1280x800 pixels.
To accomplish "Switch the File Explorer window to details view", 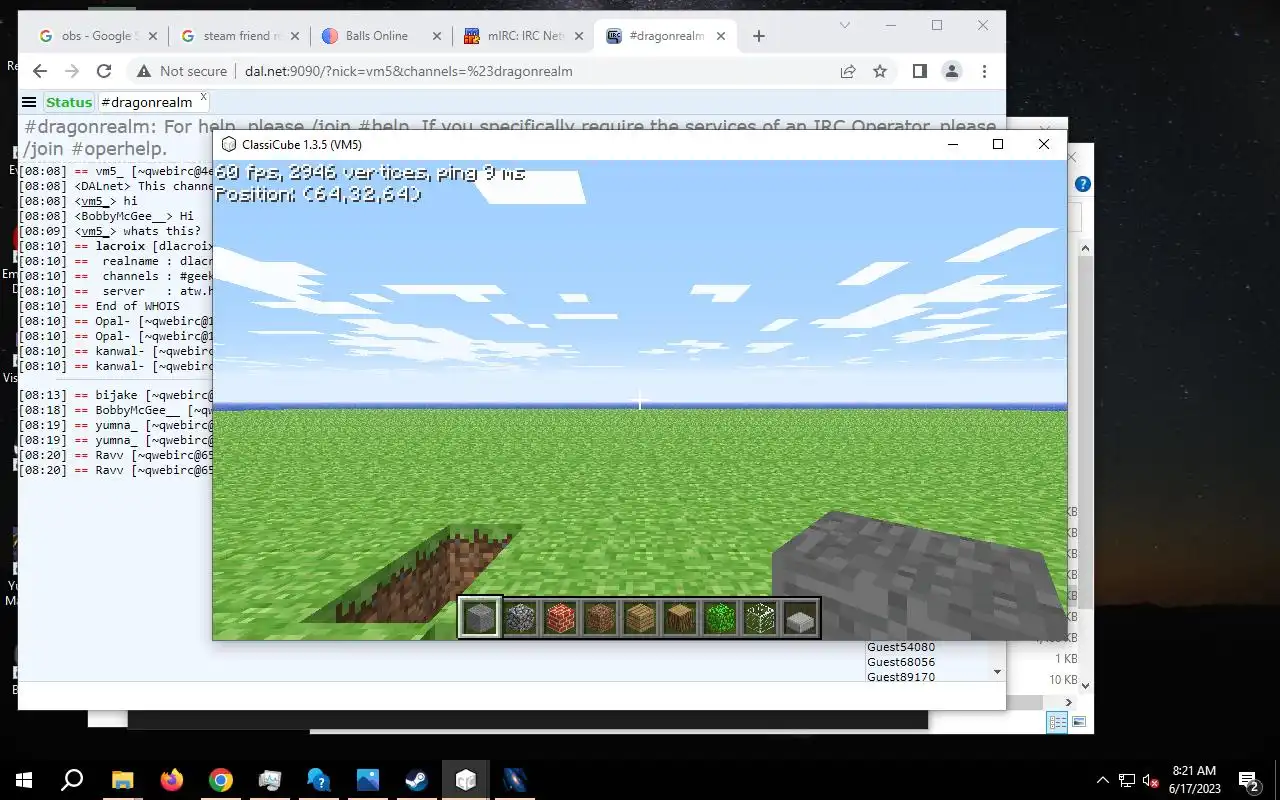I will [1057, 722].
